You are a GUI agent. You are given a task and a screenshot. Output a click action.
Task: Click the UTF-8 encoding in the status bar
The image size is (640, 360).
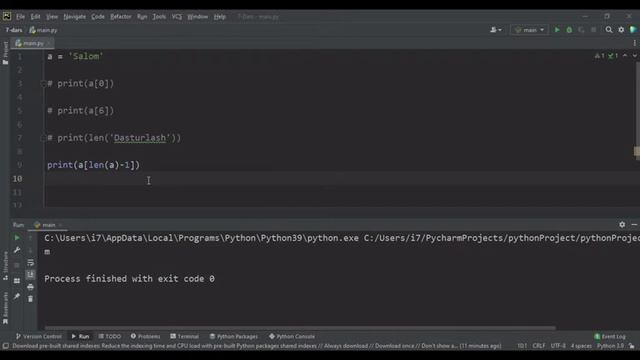558,346
